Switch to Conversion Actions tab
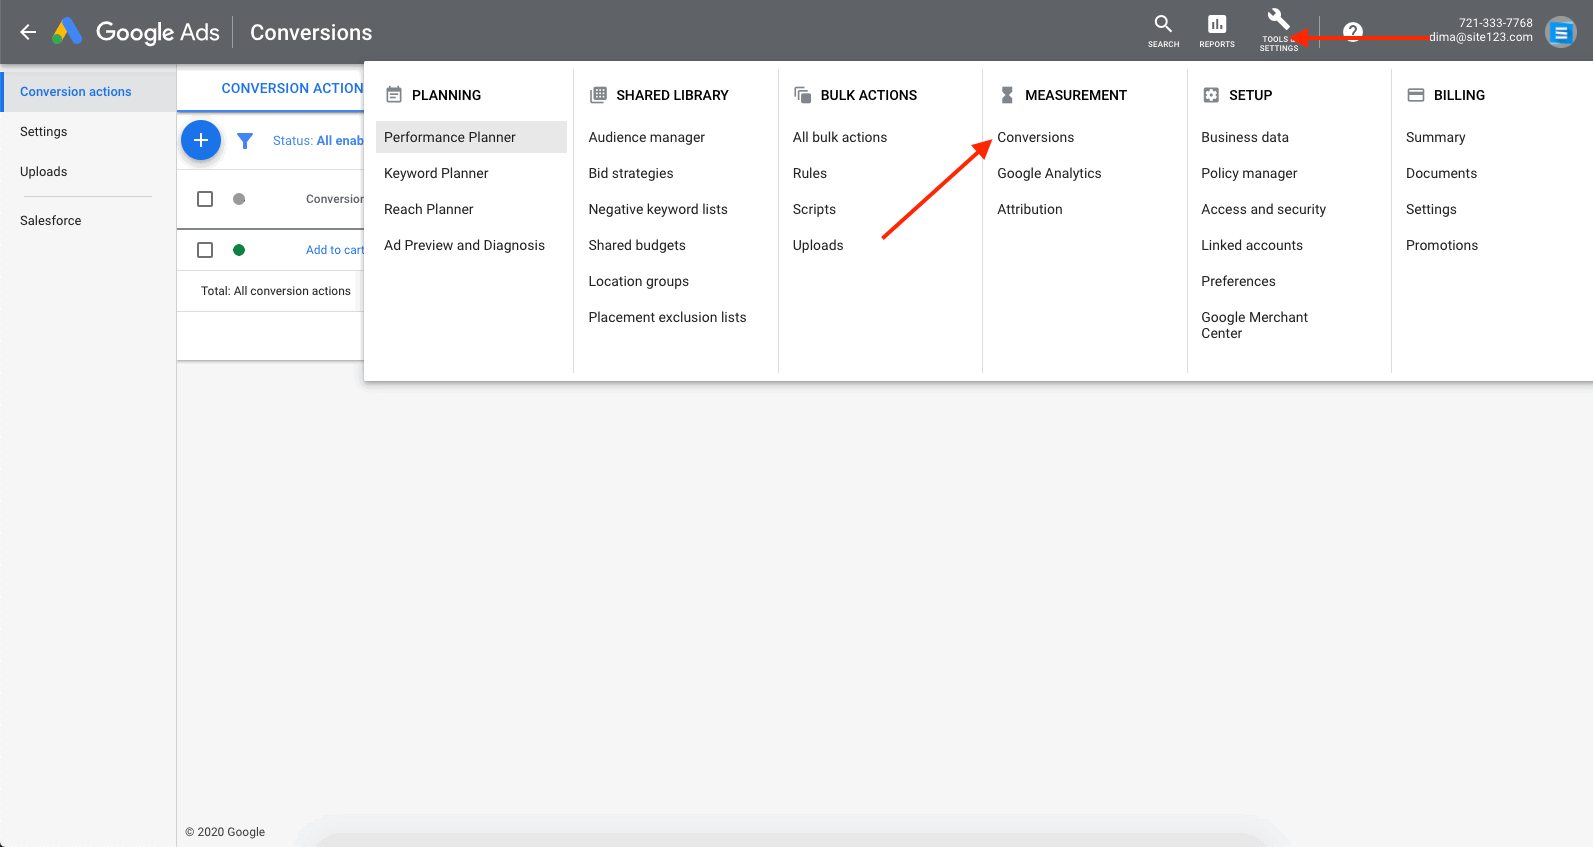This screenshot has width=1593, height=847. pos(292,88)
